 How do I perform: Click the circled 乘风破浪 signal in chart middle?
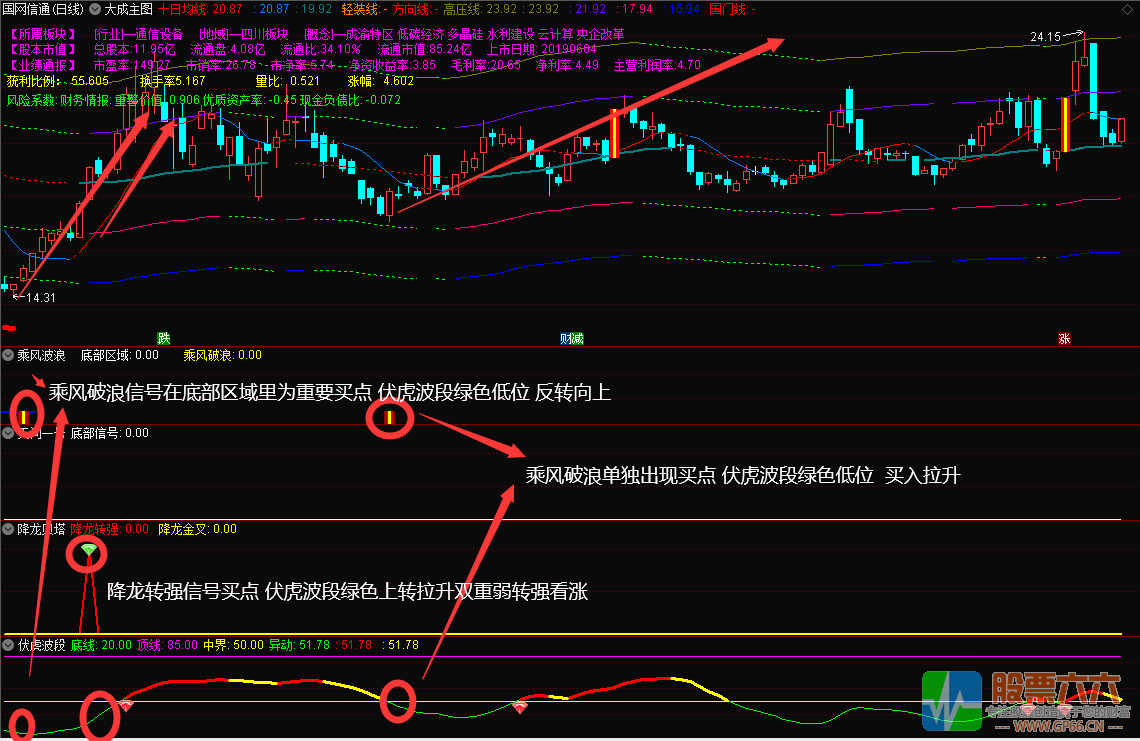pyautogui.click(x=390, y=418)
